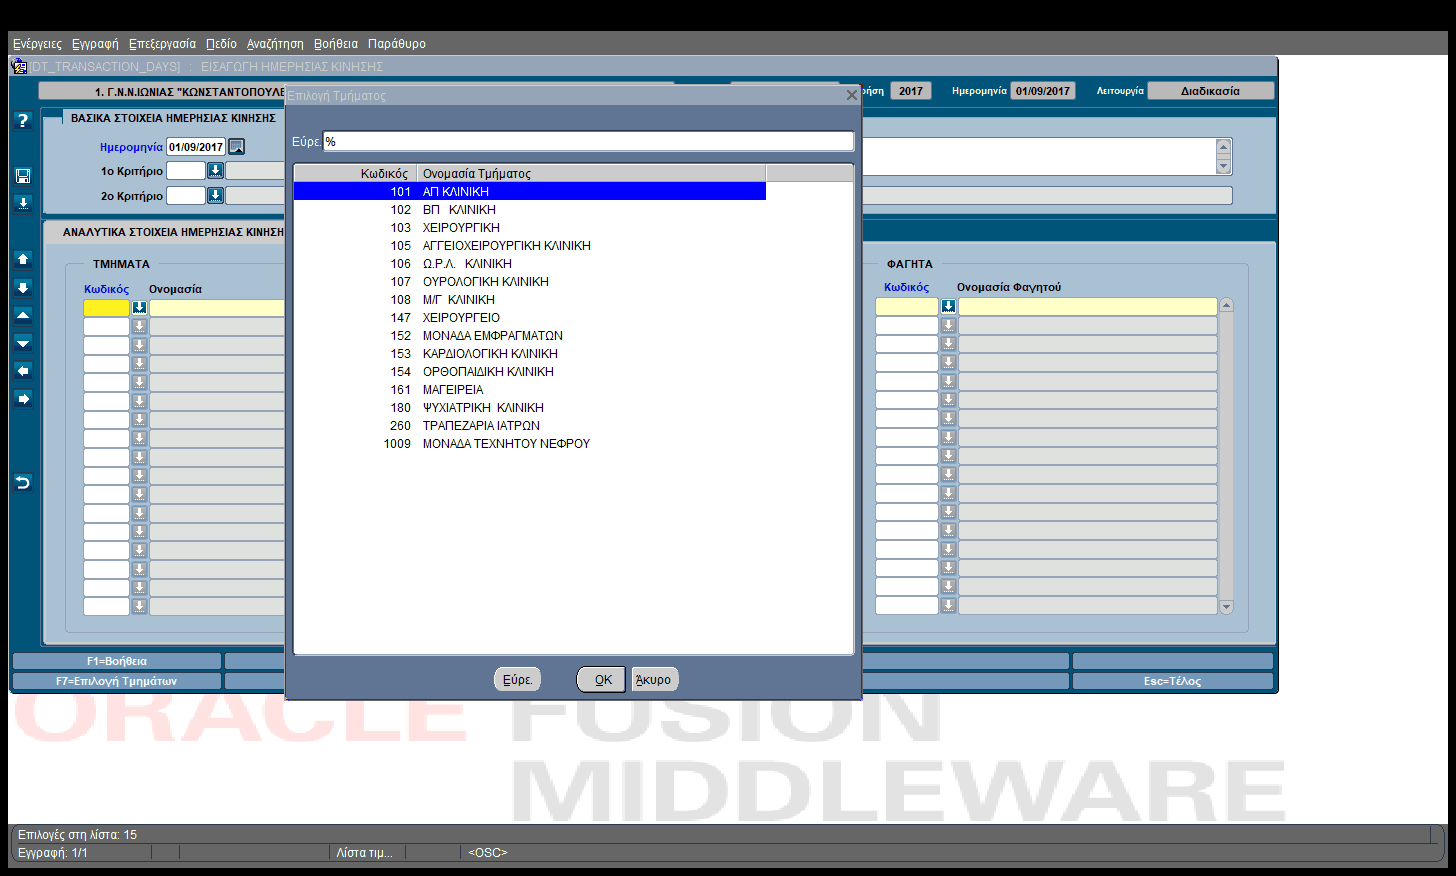Select row 153 ΚΑΡΔΙΟΛΟΓΙΚΗ ΚΛΙΝΙΚΗ
Viewport: 1456px width, 876px height.
click(x=530, y=354)
